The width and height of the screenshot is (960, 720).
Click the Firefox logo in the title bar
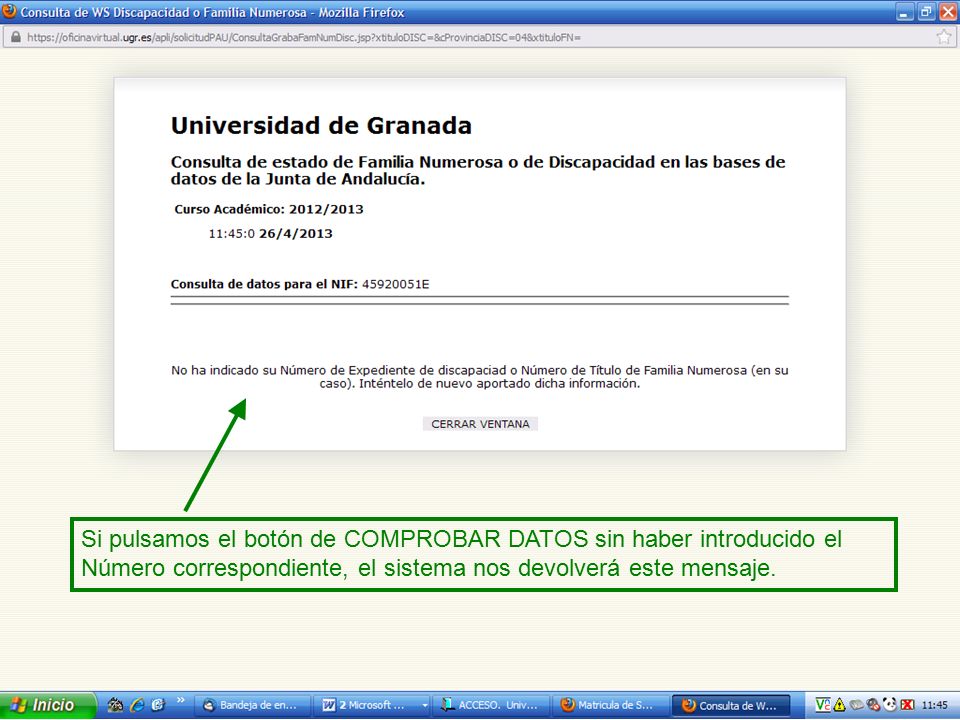(x=9, y=12)
